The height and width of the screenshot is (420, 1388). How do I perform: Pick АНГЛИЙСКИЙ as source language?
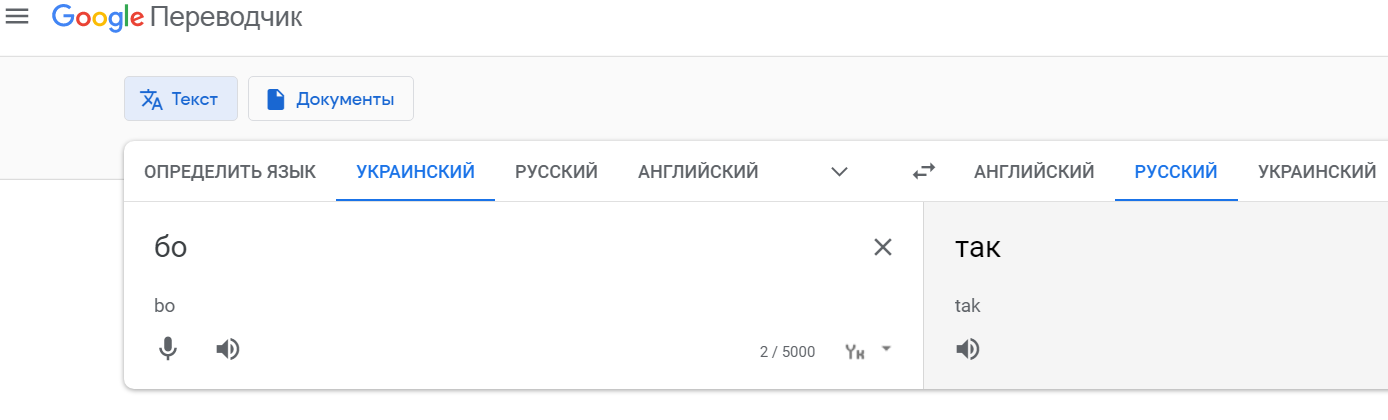tap(698, 172)
